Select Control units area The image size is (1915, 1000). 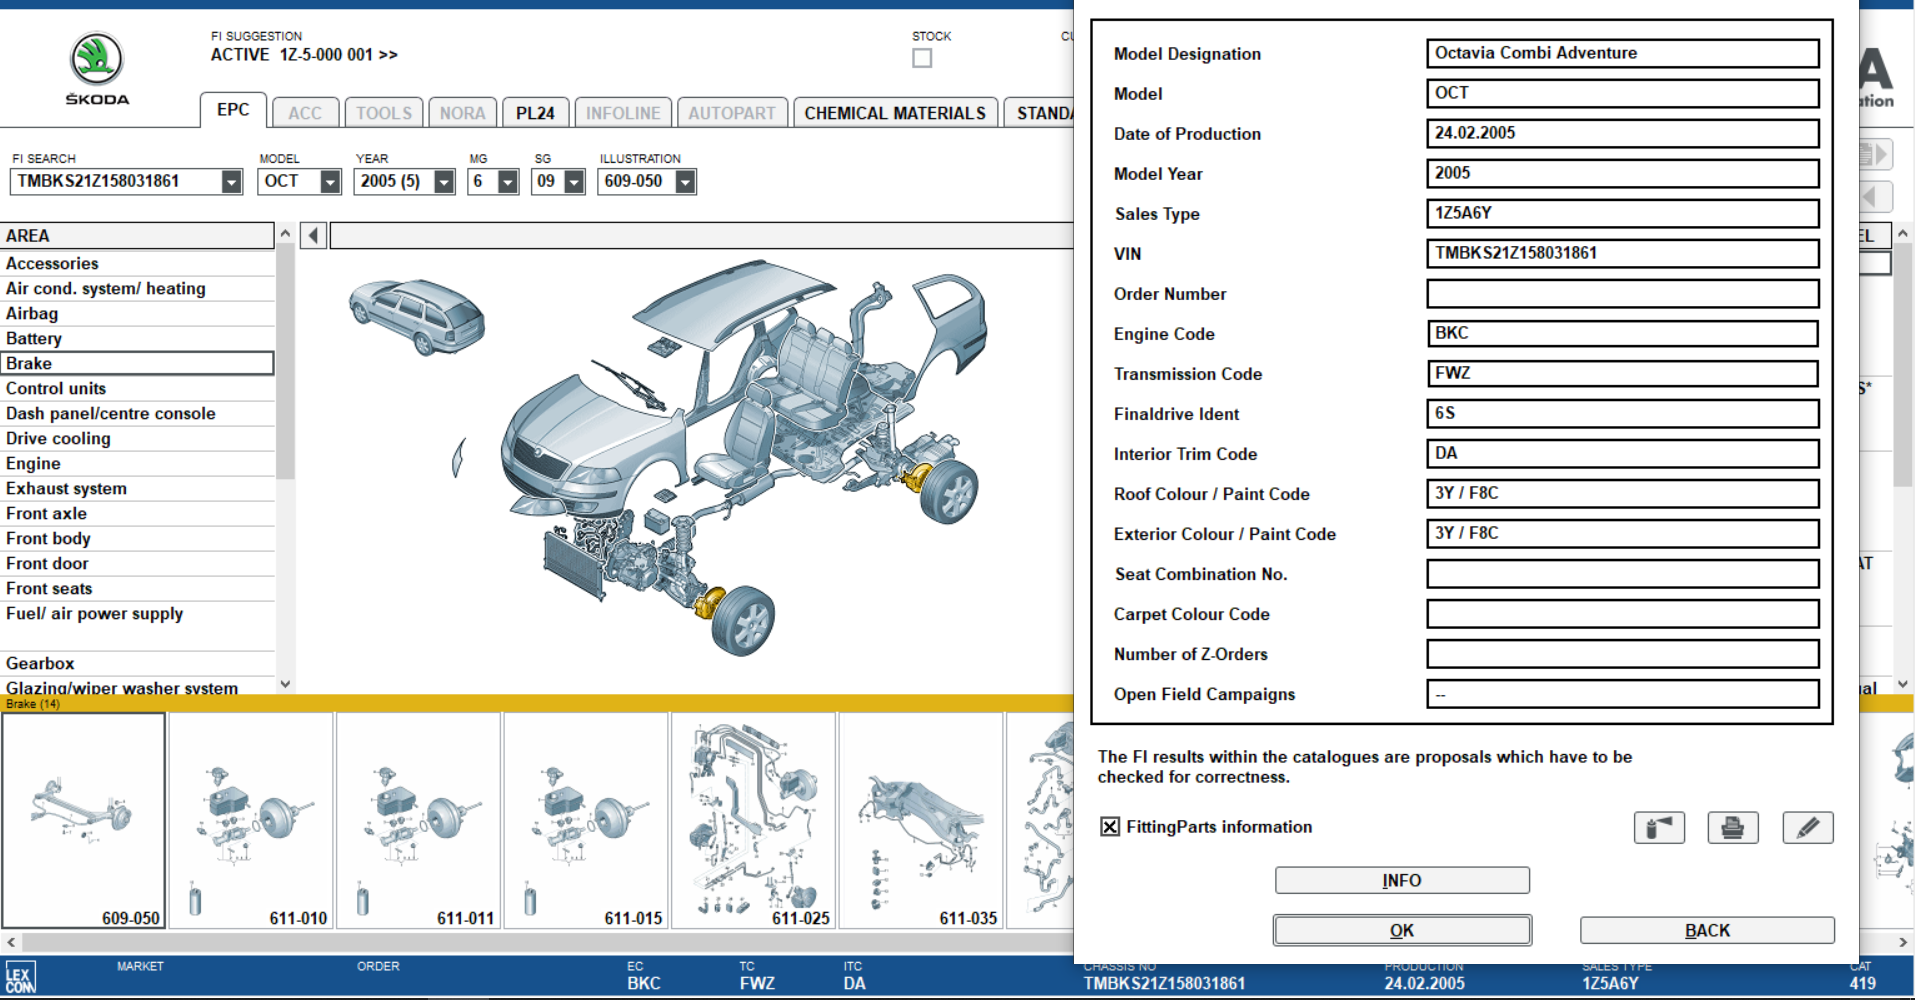point(137,389)
